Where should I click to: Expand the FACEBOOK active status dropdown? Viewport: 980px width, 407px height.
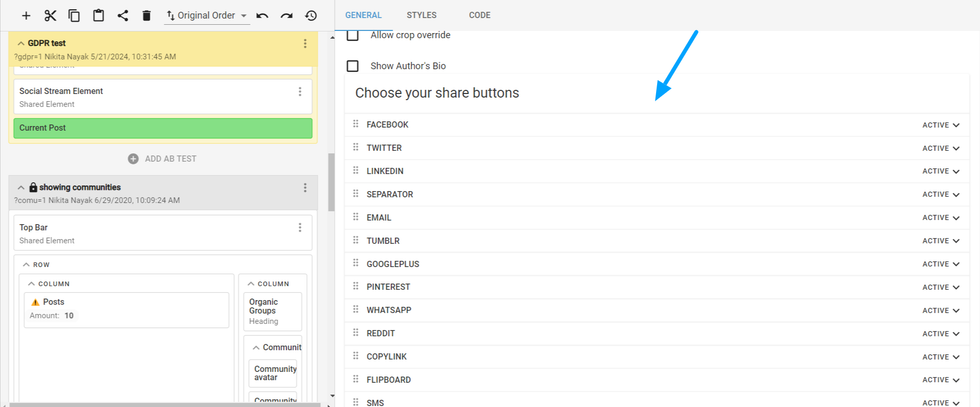pos(941,125)
